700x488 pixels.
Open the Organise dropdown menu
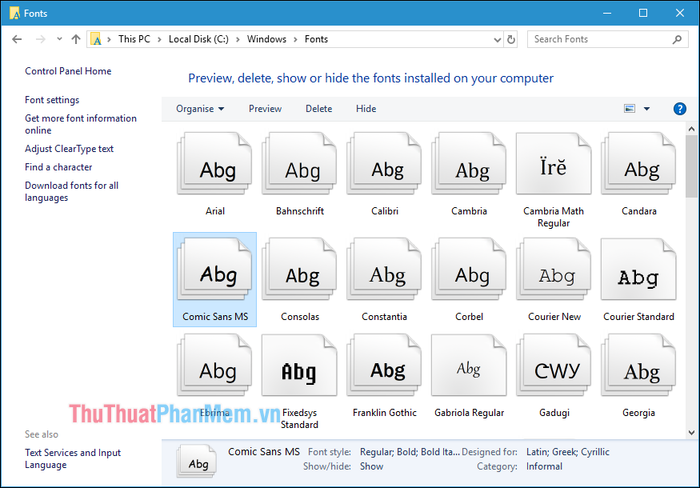[200, 108]
